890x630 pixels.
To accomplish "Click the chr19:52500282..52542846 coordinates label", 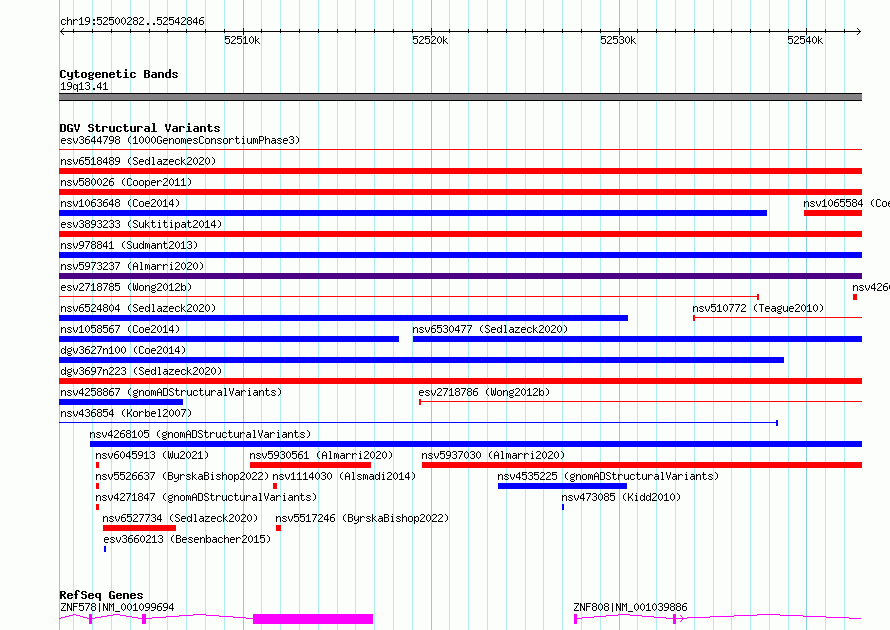I will [x=132, y=21].
